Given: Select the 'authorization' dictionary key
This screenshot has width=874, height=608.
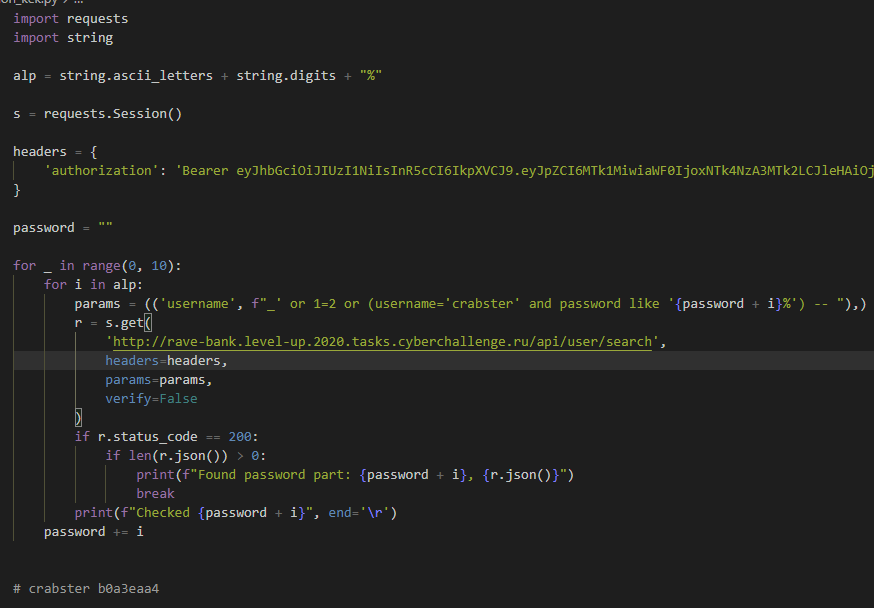Looking at the screenshot, I should pyautogui.click(x=101, y=171).
